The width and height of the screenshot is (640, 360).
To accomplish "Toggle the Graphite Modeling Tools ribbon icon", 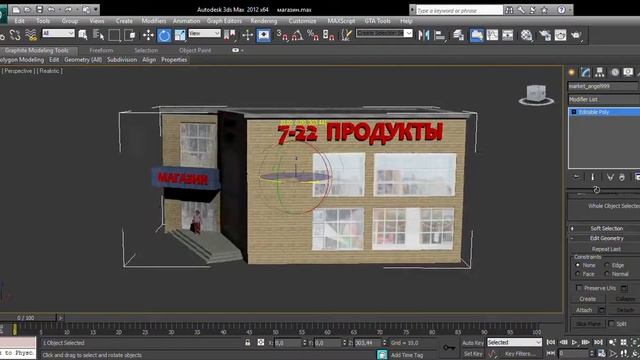I will (477, 36).
